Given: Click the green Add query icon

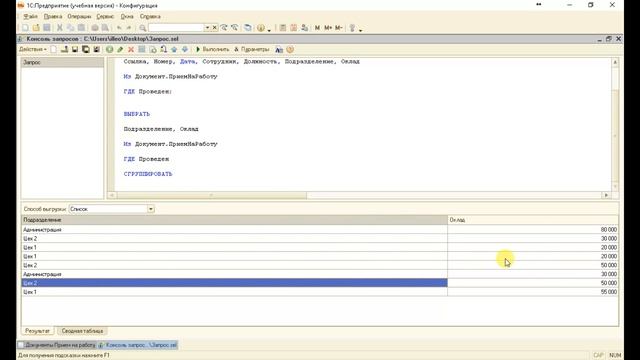Looking at the screenshot, I should click(109, 49).
